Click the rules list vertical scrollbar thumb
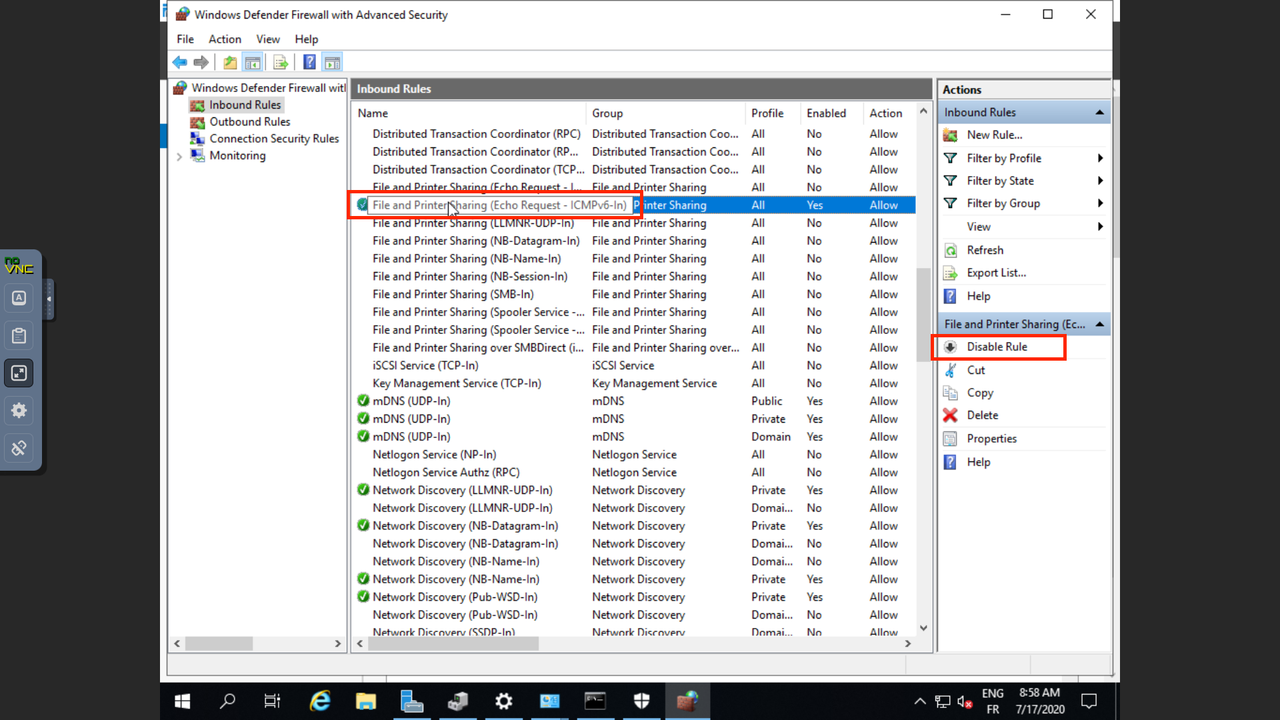 pyautogui.click(x=923, y=314)
